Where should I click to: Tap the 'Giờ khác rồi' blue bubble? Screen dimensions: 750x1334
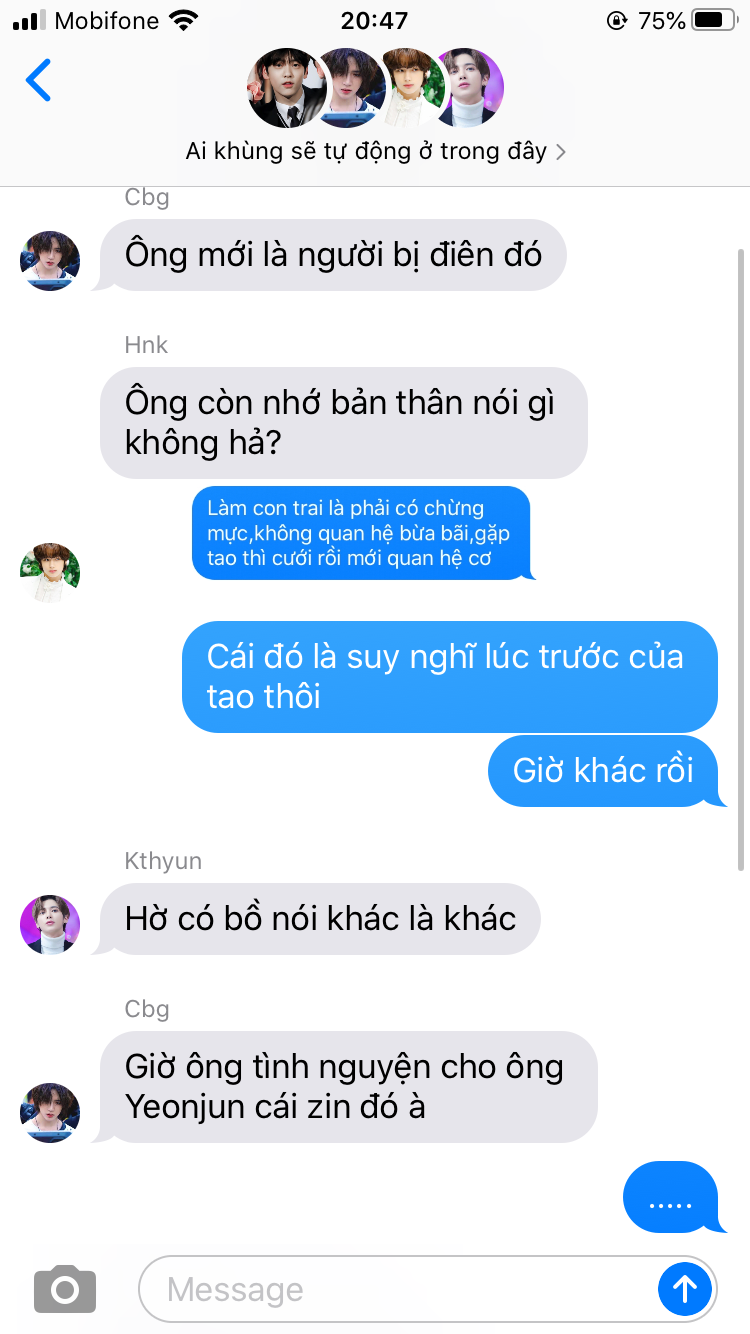[x=606, y=771]
